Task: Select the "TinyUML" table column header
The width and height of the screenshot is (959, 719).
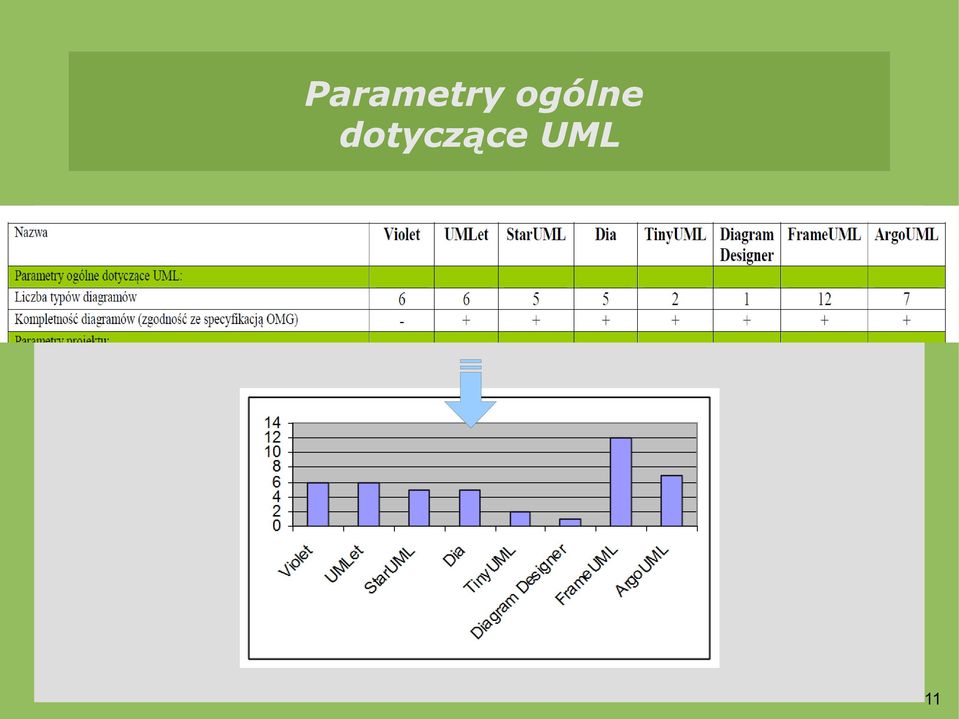Action: point(675,235)
